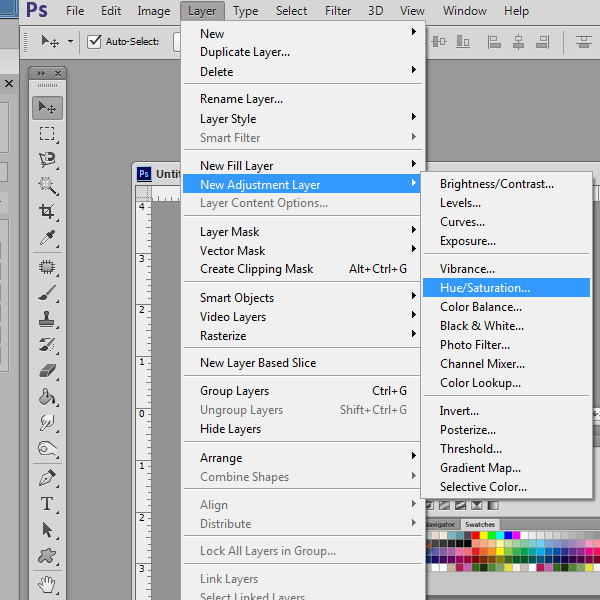Select the Rectangular Marquee tool
The image size is (600, 600).
click(x=47, y=134)
